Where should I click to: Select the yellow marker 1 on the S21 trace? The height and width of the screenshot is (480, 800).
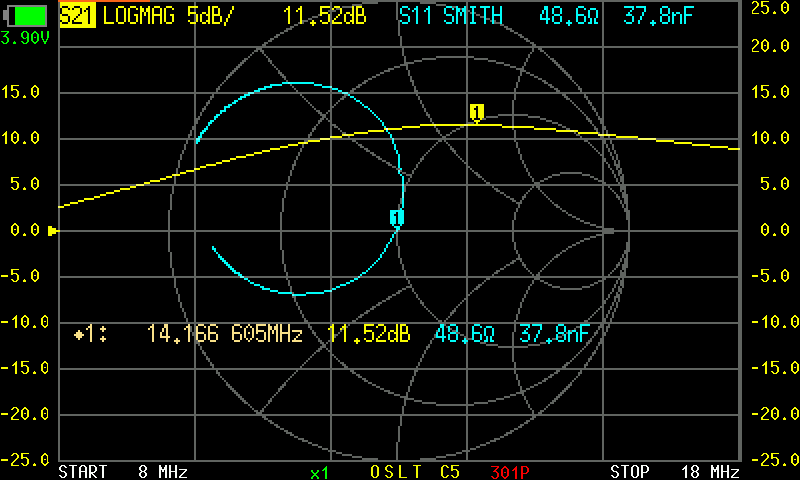pos(477,113)
